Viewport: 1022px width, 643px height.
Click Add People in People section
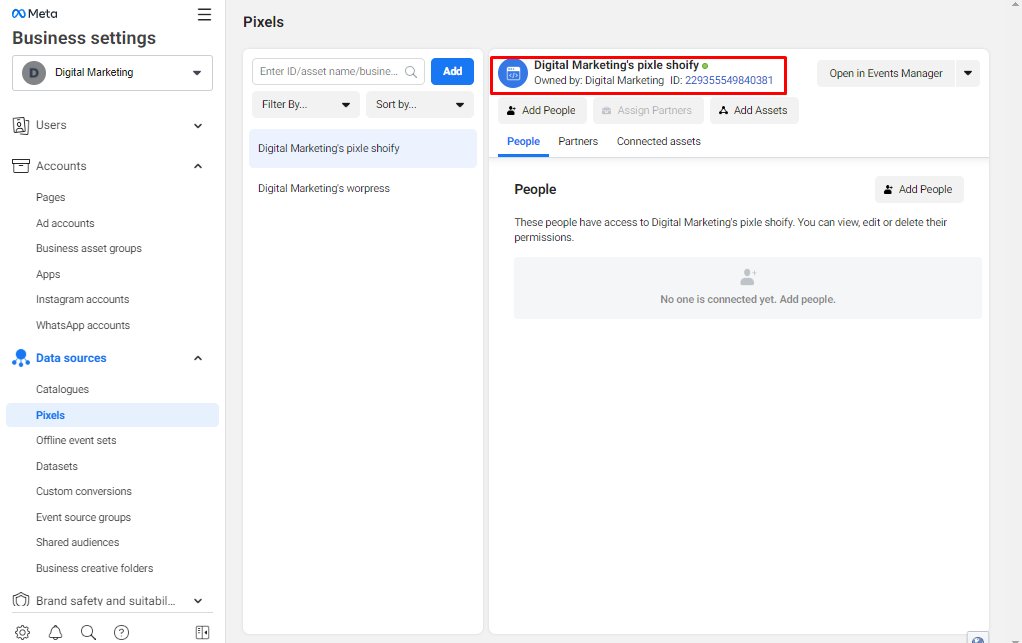pyautogui.click(x=919, y=190)
